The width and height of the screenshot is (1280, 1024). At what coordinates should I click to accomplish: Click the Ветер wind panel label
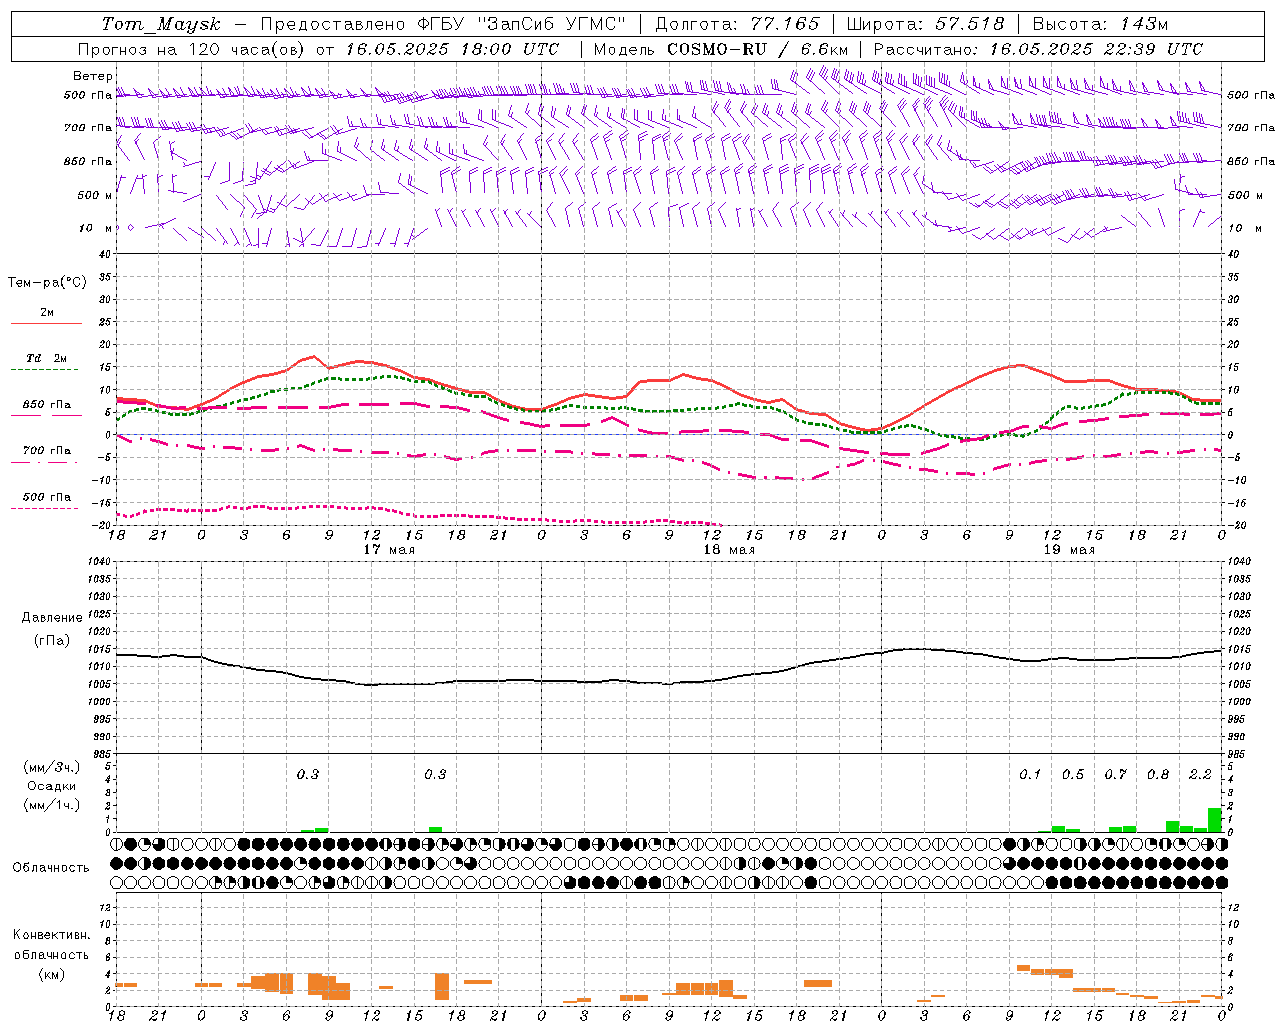(x=93, y=76)
